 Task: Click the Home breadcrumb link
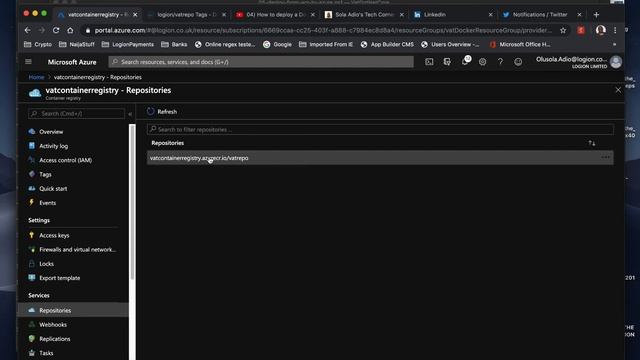coord(36,77)
